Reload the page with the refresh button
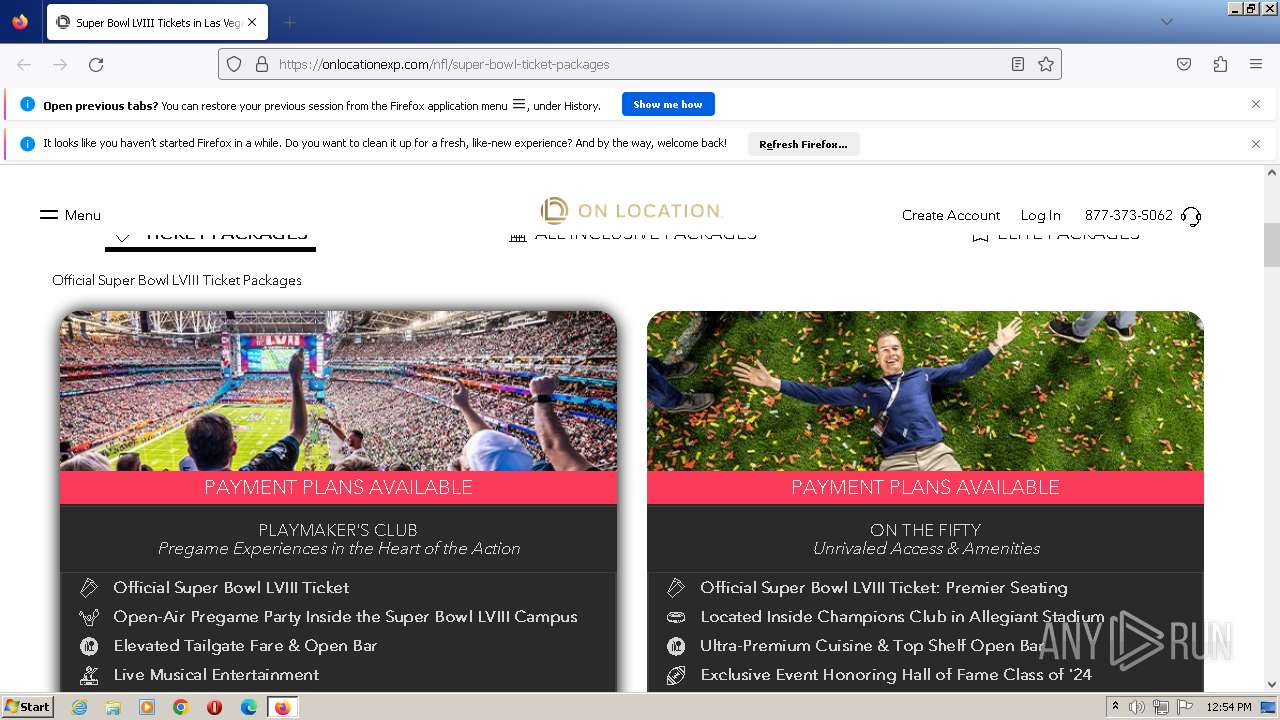The width and height of the screenshot is (1280, 720). click(96, 64)
